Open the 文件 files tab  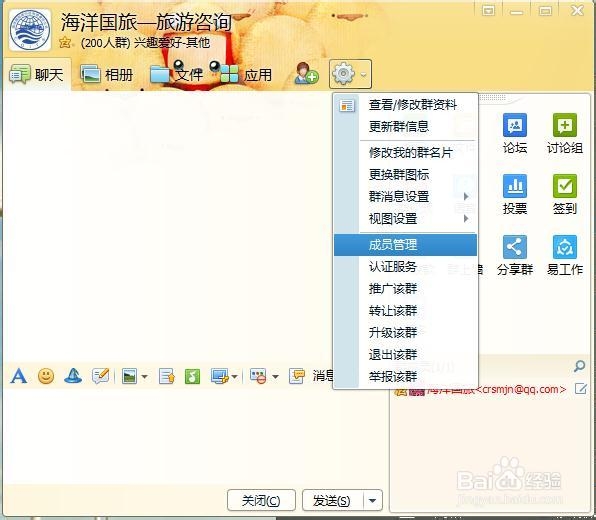(177, 75)
